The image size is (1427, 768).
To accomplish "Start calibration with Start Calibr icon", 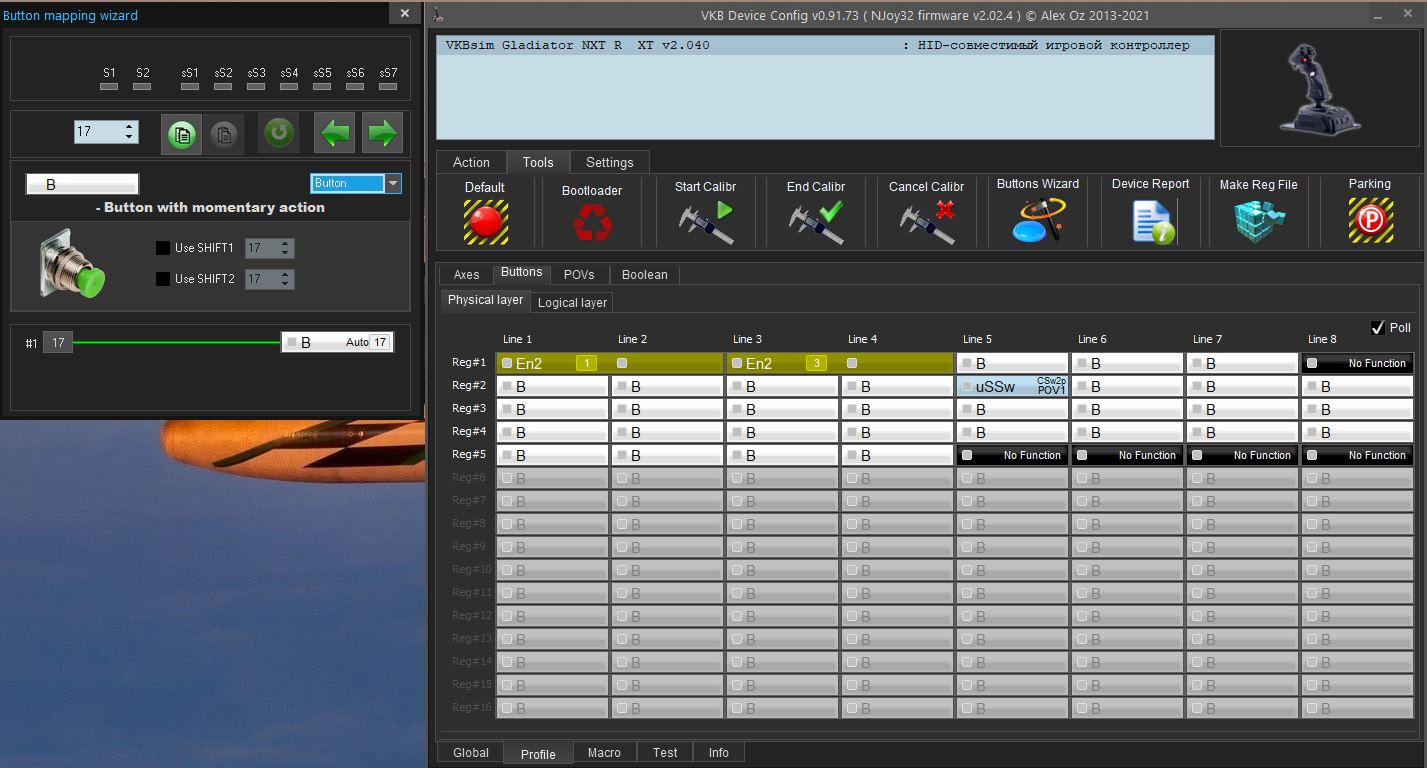I will pos(705,222).
